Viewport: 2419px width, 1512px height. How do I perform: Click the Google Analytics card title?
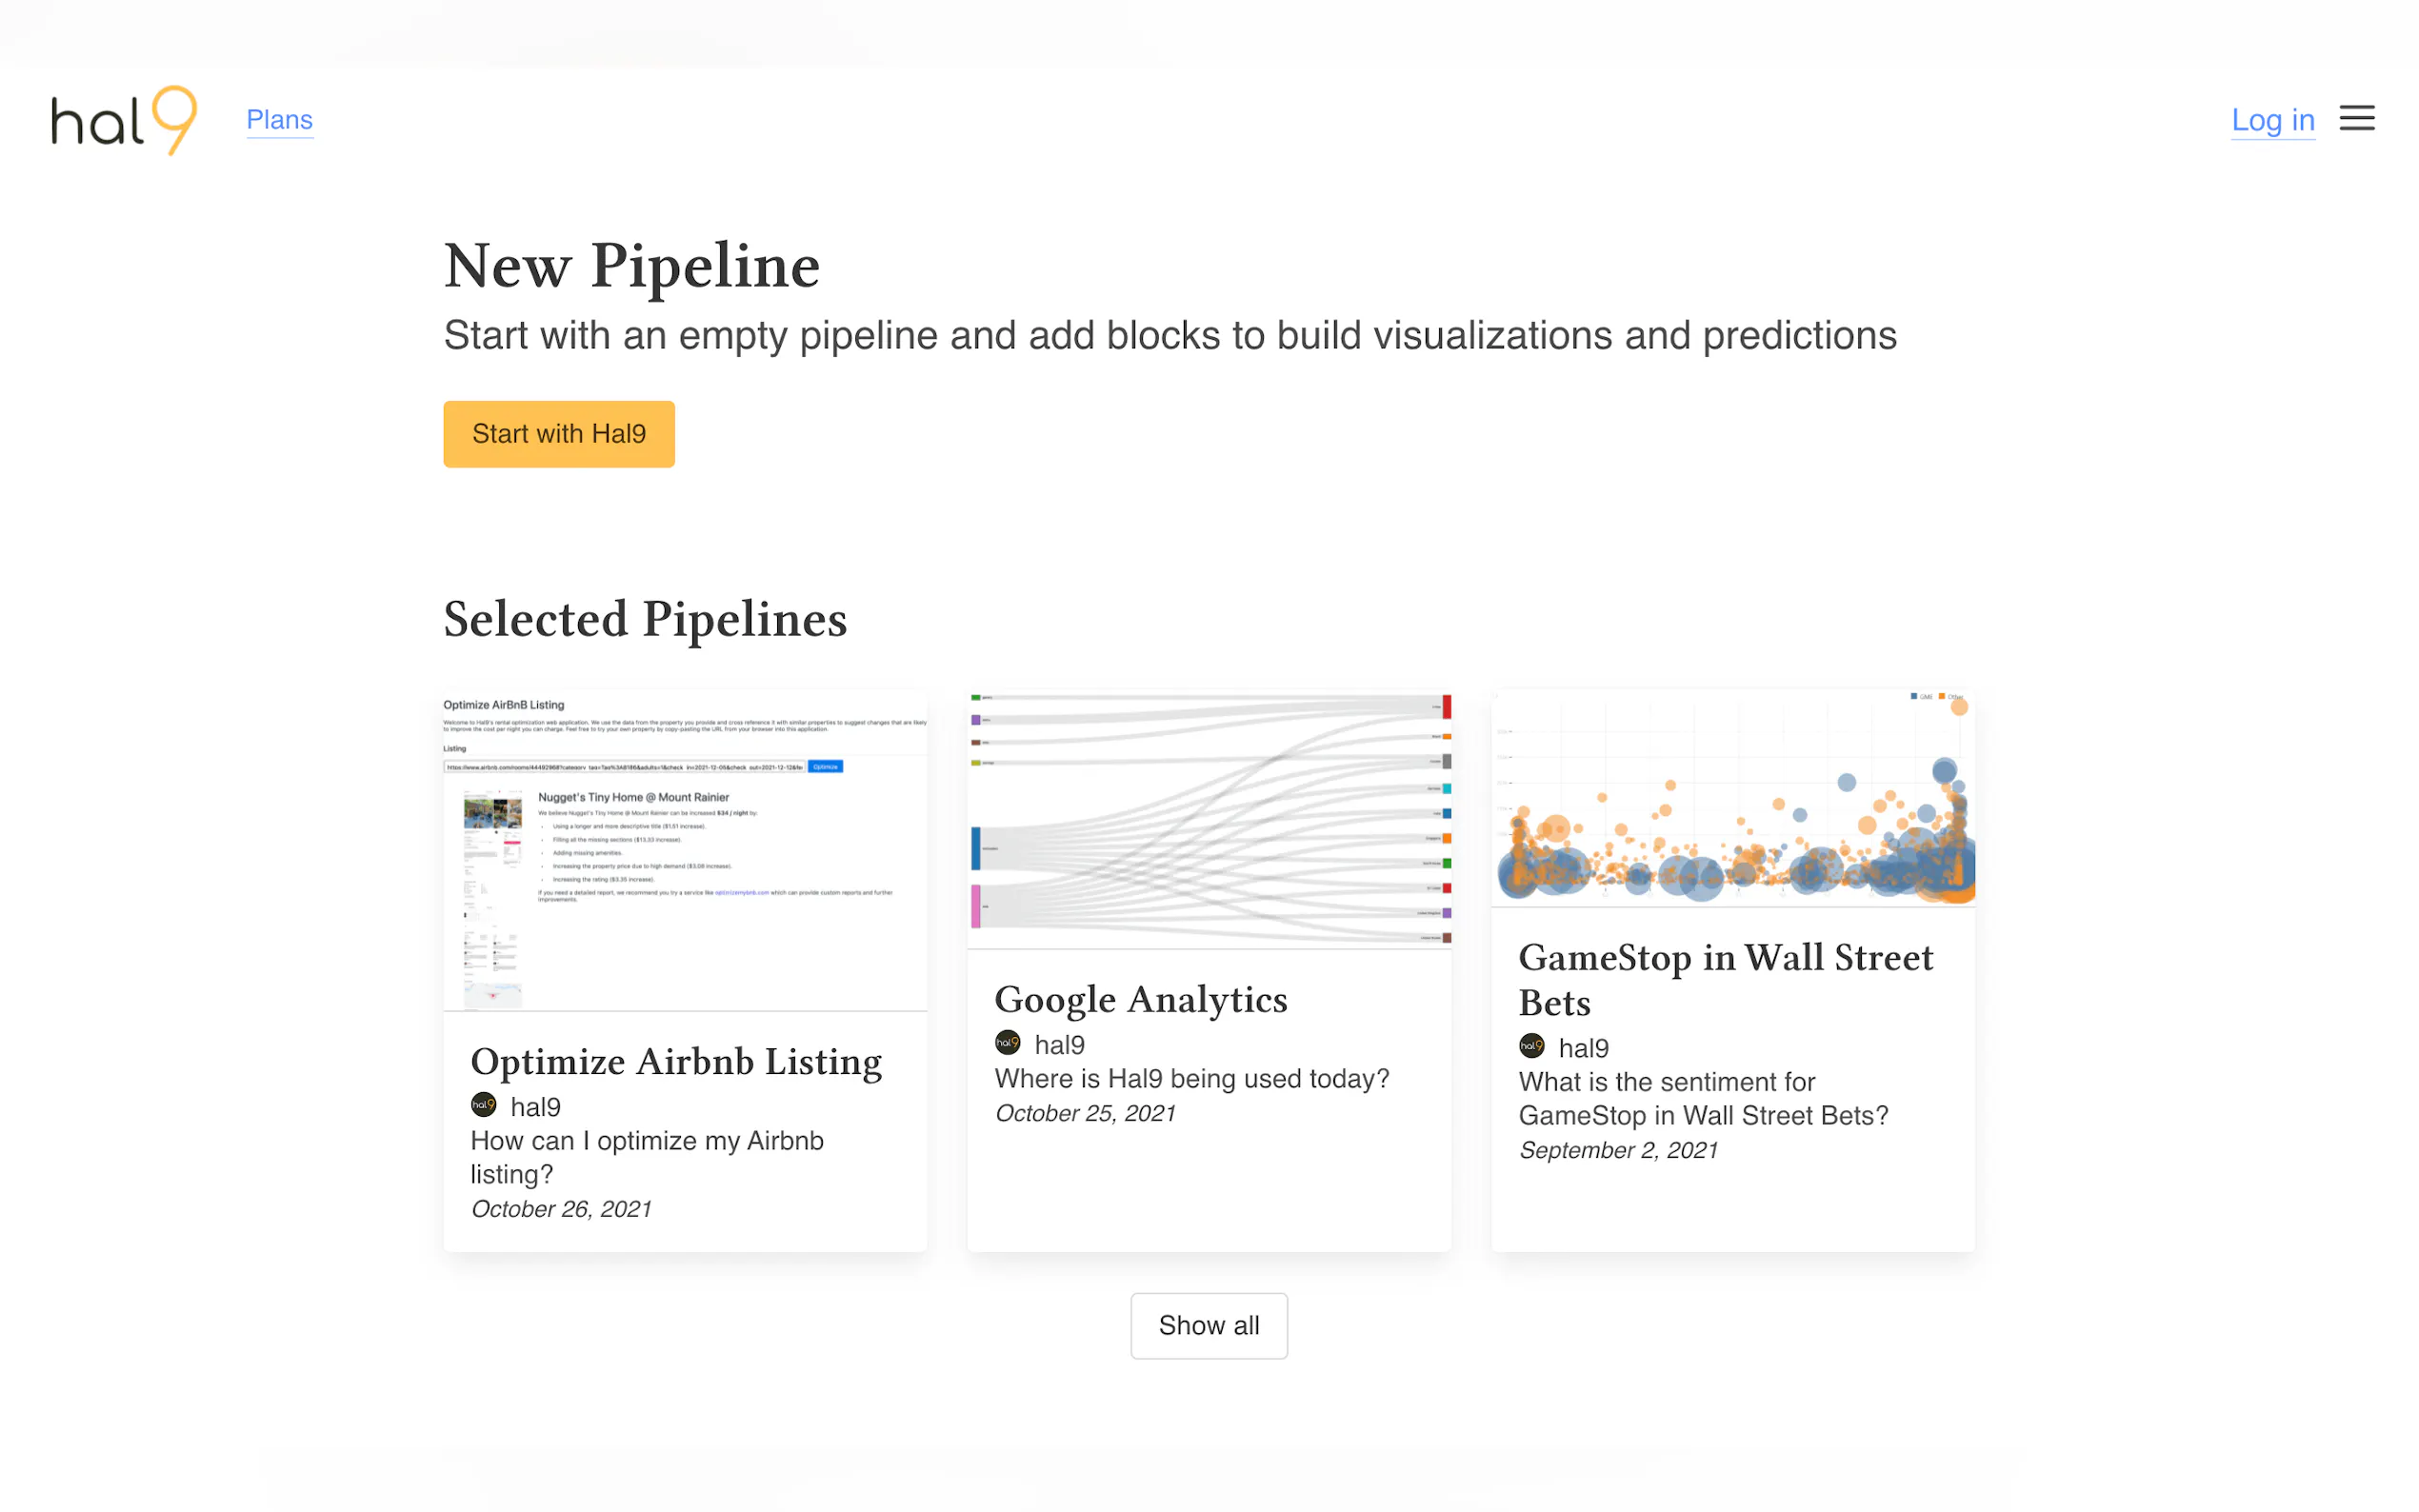pyautogui.click(x=1140, y=999)
